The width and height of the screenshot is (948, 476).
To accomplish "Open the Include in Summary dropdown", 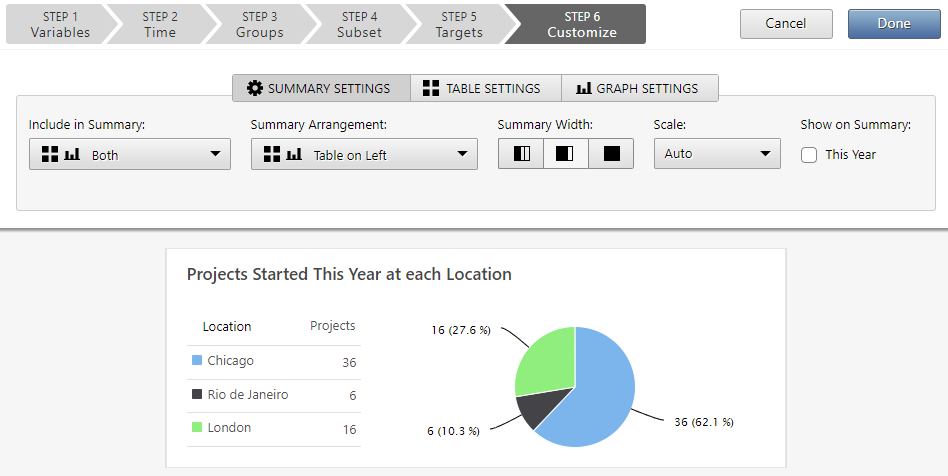I will point(130,155).
